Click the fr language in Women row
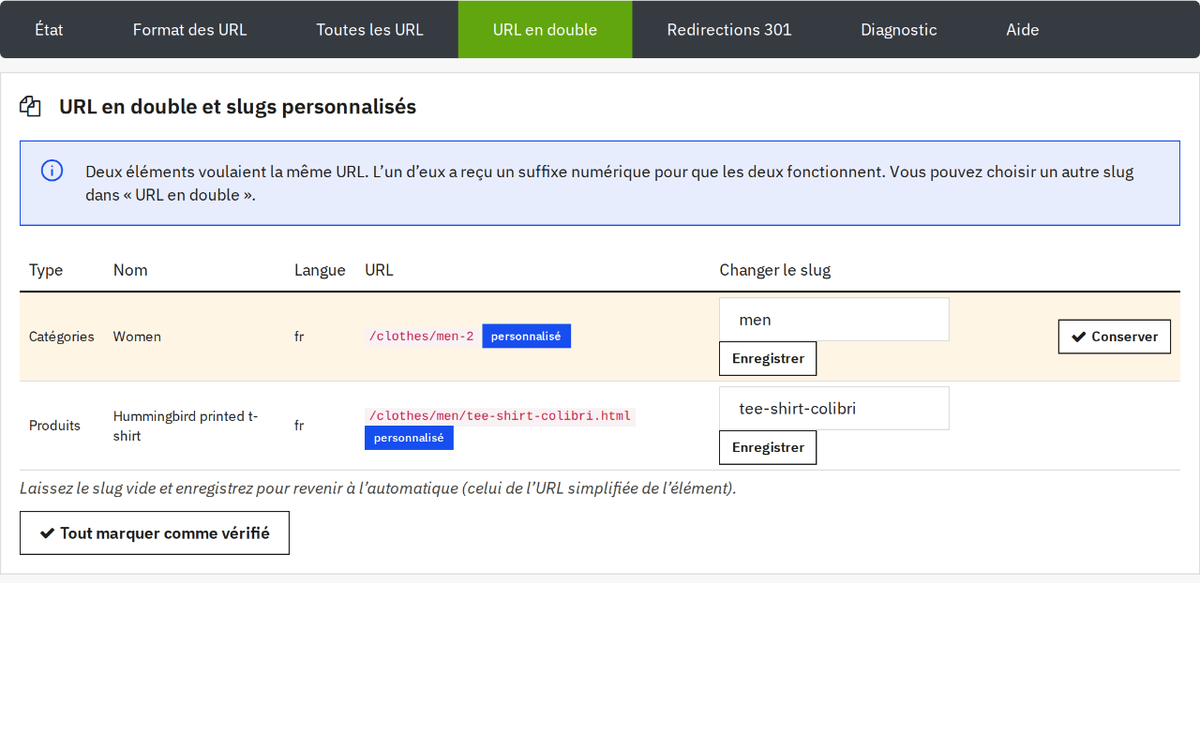1200x750 pixels. 299,337
